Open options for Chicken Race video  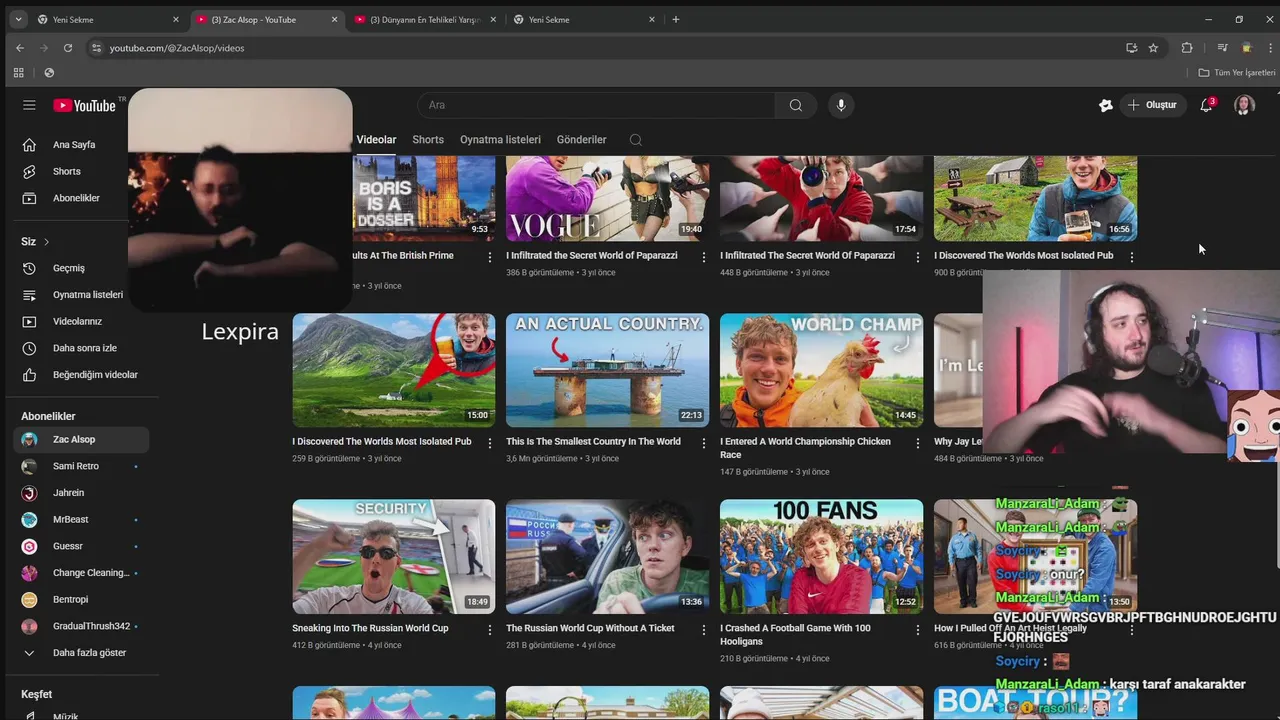918,443
